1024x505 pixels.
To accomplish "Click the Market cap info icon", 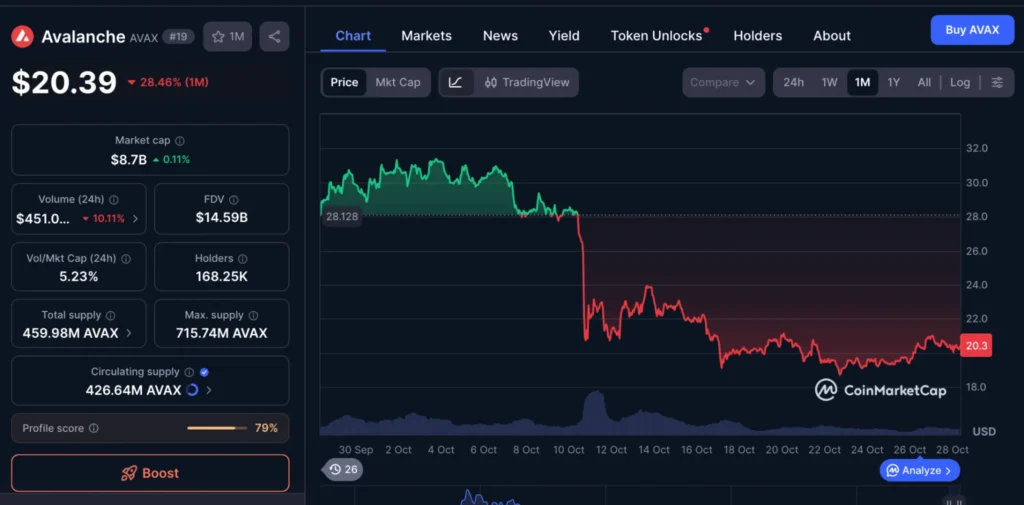I will tap(180, 141).
